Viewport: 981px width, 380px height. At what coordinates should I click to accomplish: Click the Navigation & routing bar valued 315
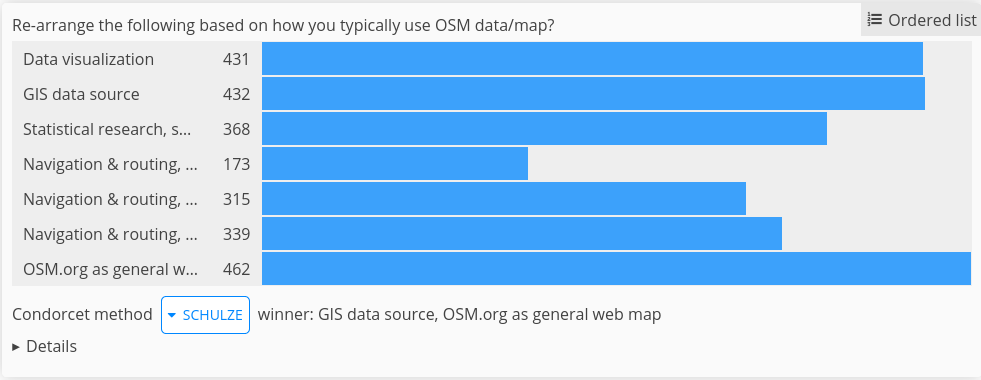(504, 199)
